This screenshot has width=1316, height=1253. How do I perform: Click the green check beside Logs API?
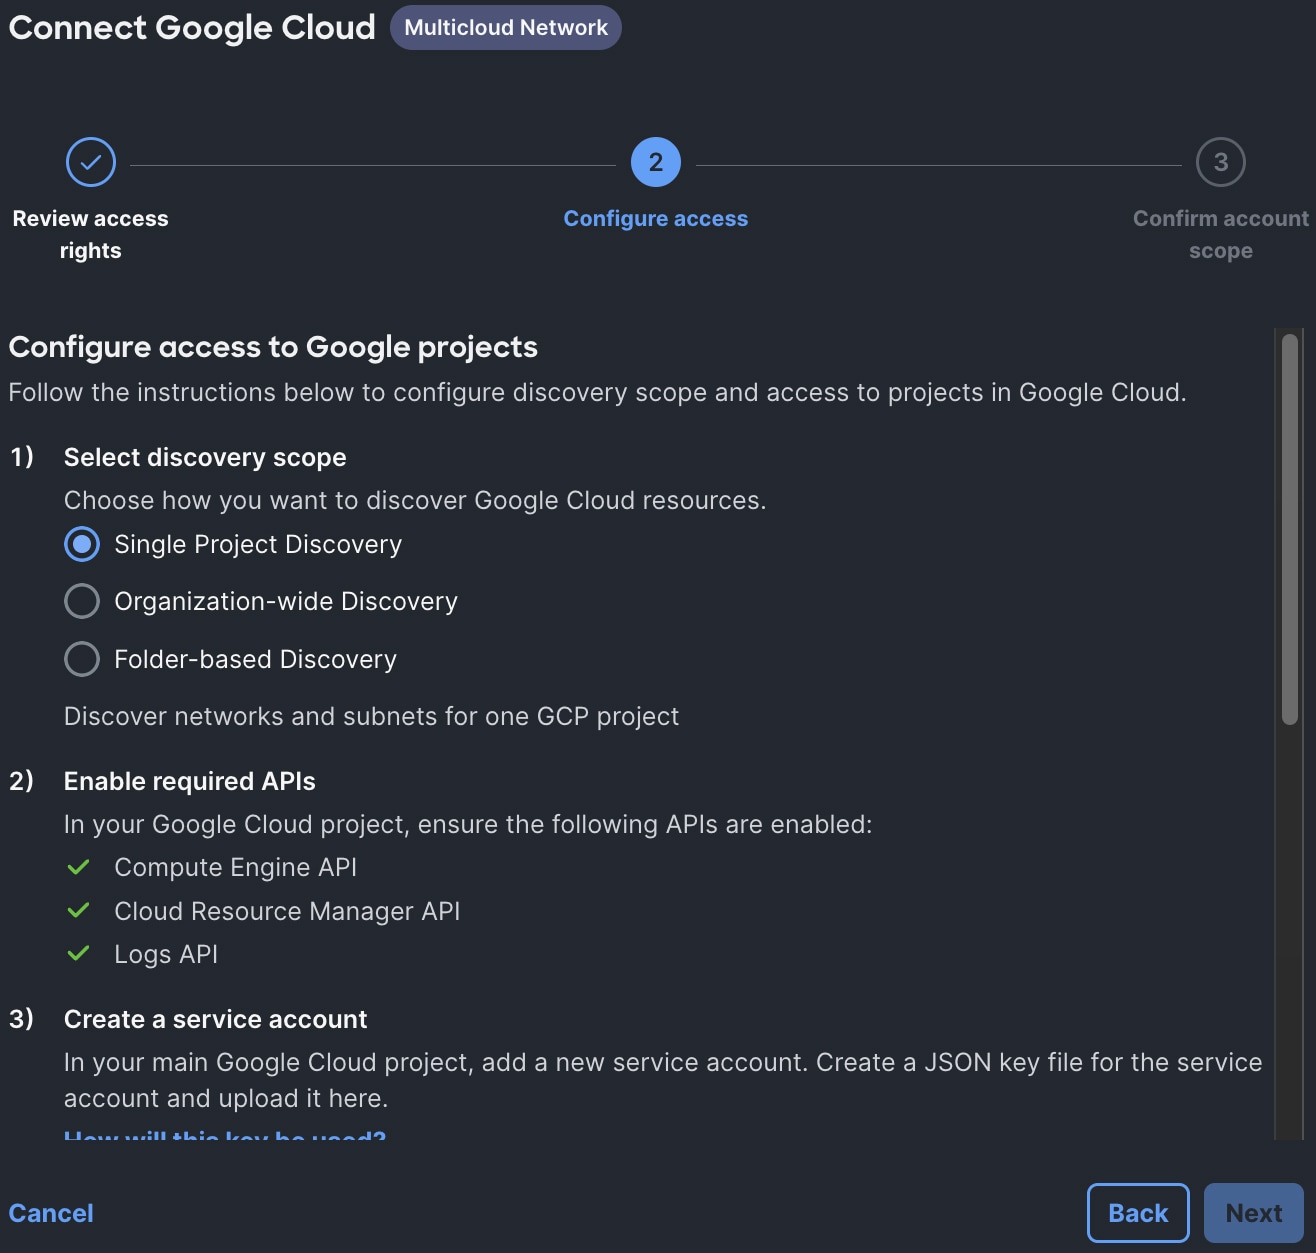point(78,953)
